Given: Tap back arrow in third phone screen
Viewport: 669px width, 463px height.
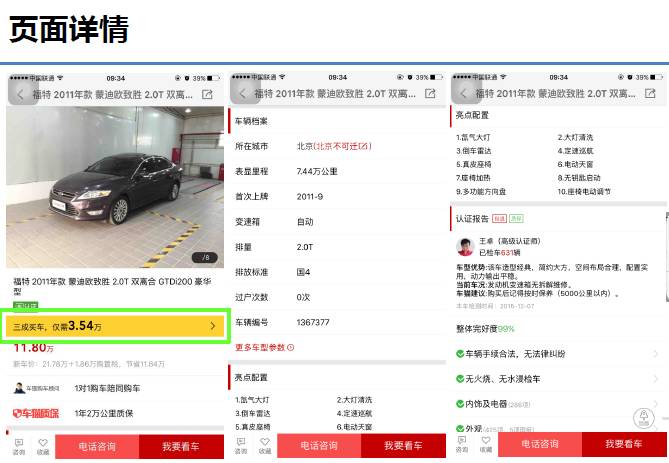Looking at the screenshot, I should 464,93.
